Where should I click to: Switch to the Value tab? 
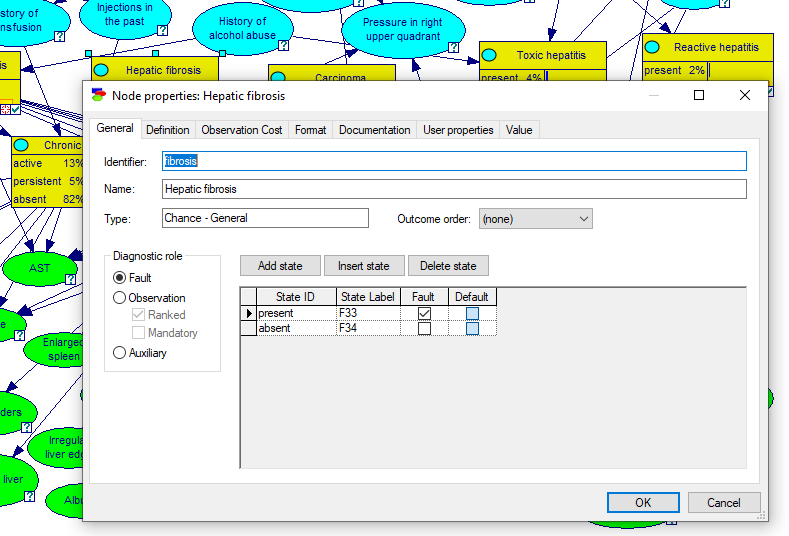519,130
